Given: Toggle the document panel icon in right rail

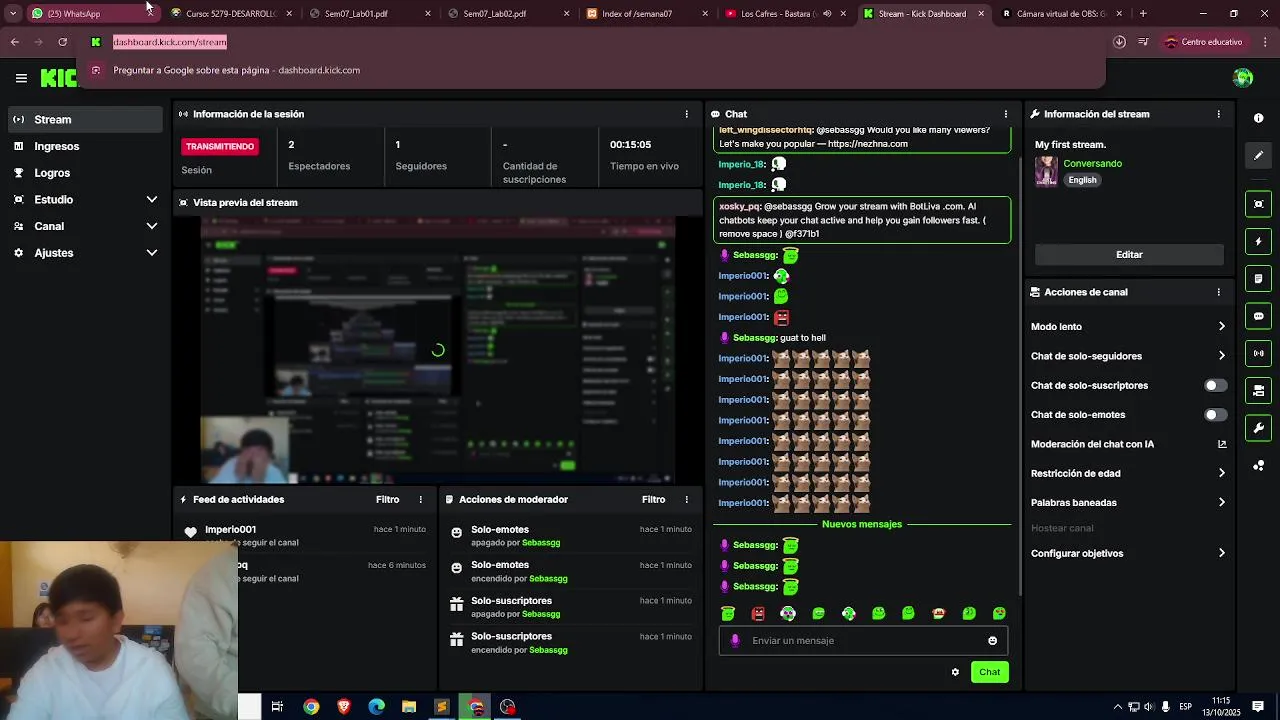Looking at the screenshot, I should click(x=1258, y=278).
